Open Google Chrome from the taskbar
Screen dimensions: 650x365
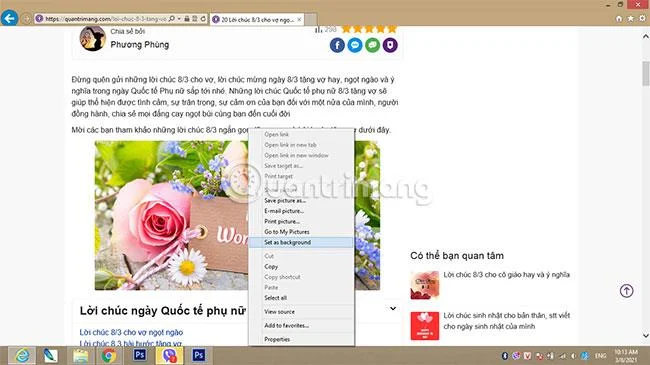pyautogui.click(x=109, y=355)
